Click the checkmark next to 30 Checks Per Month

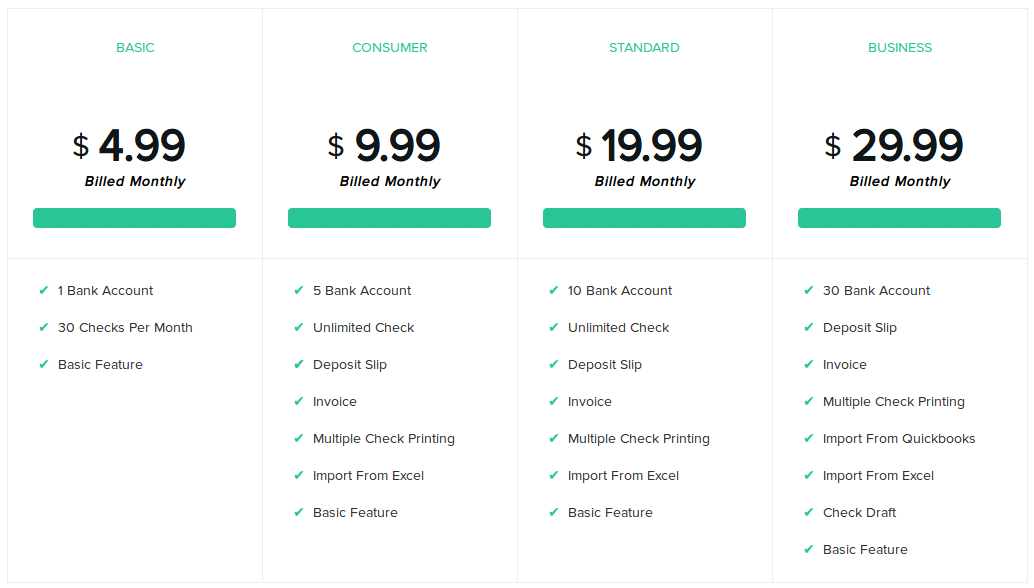(x=44, y=328)
